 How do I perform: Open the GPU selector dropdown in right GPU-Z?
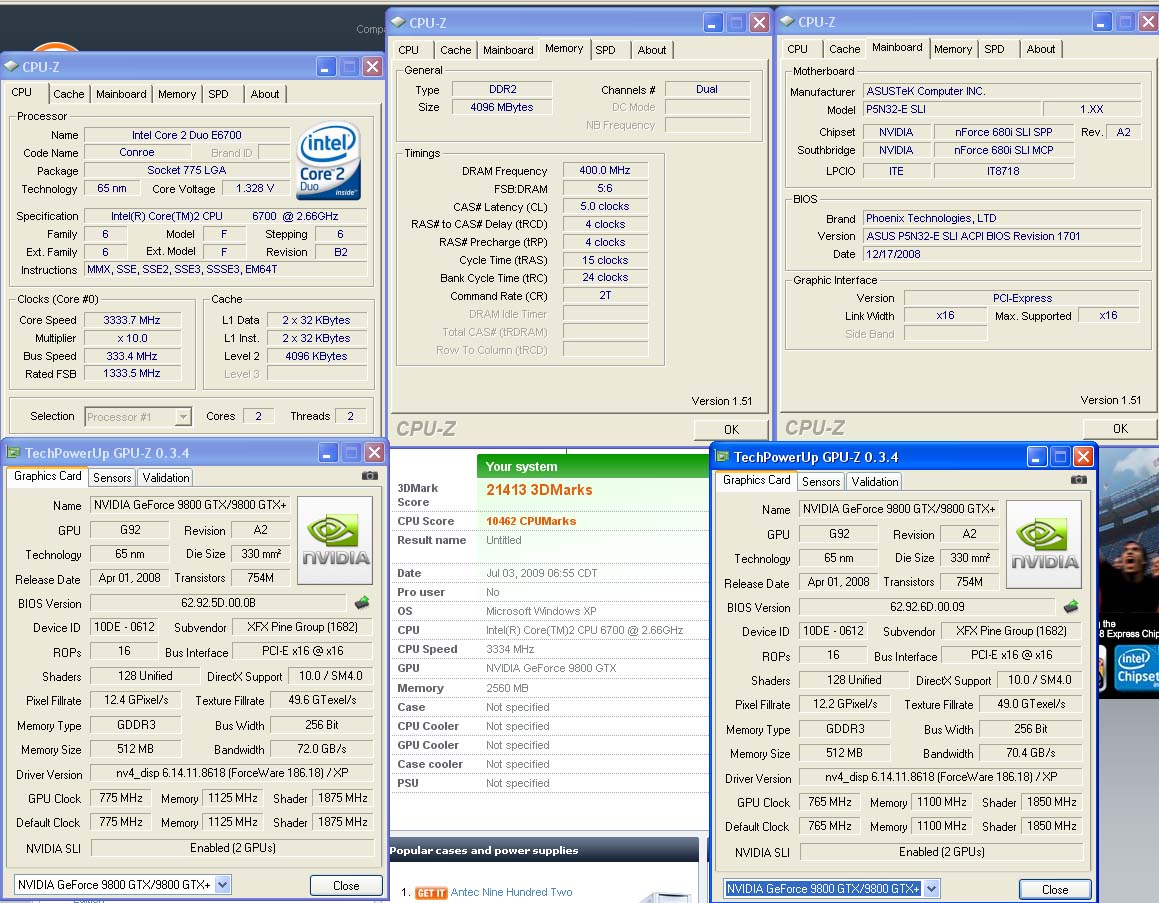point(932,888)
